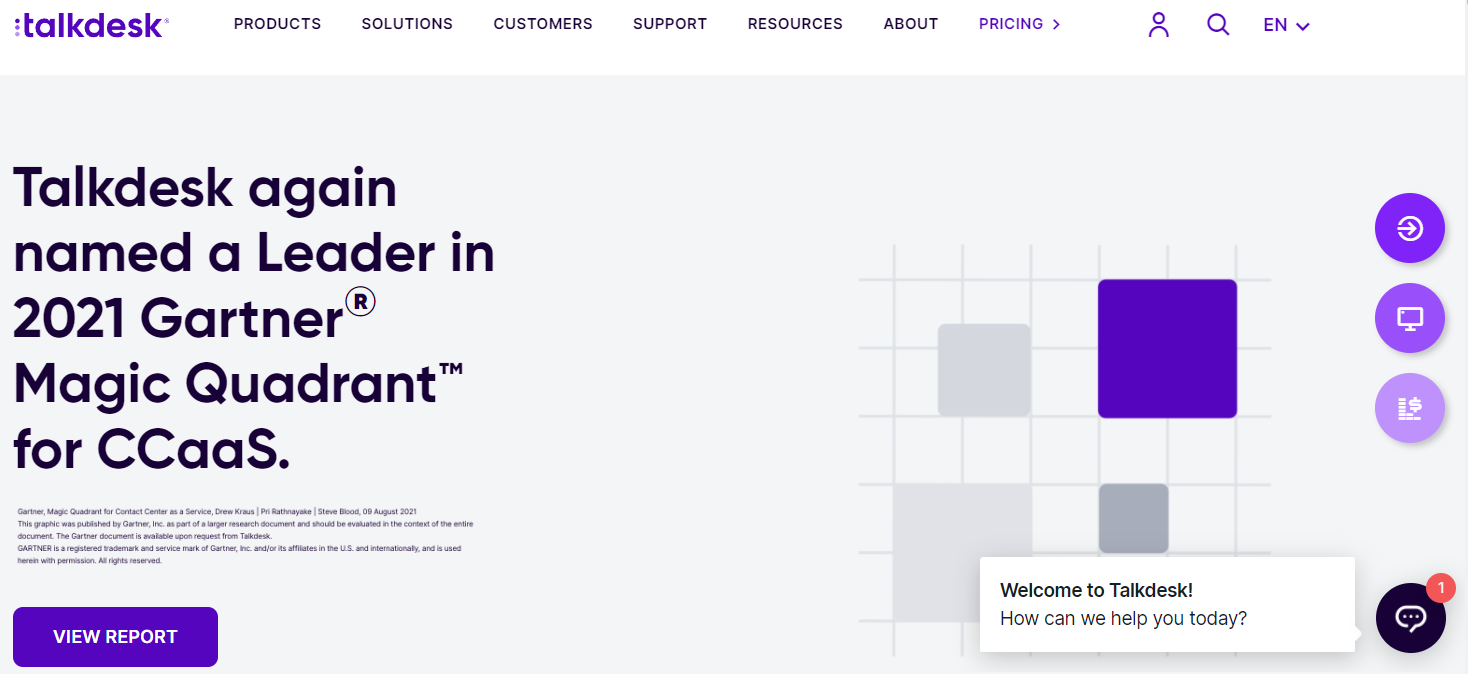Click the Gartner citation disclaimer text
Viewport: 1468px width, 674px height.
click(x=245, y=536)
